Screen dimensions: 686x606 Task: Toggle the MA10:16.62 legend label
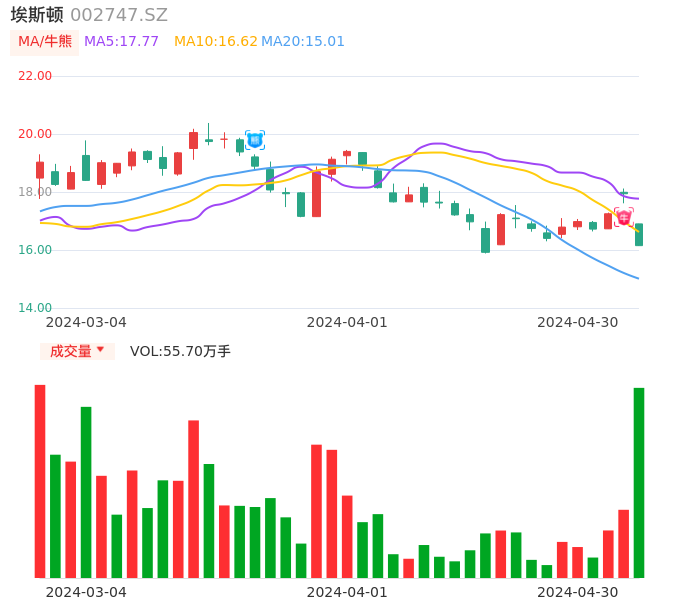215,42
